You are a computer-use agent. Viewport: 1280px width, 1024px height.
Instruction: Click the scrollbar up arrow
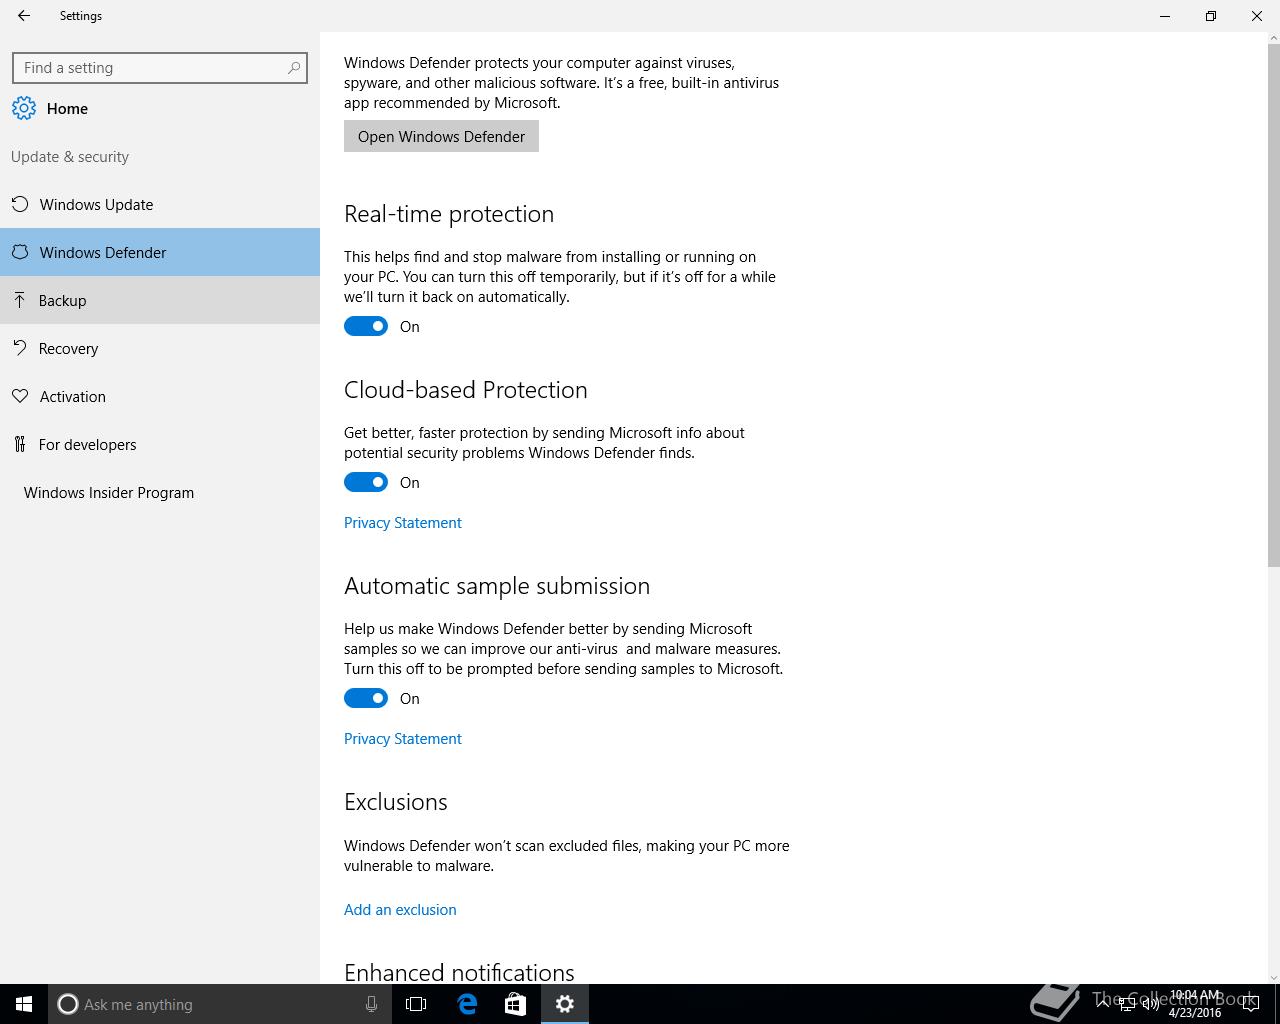1273,38
